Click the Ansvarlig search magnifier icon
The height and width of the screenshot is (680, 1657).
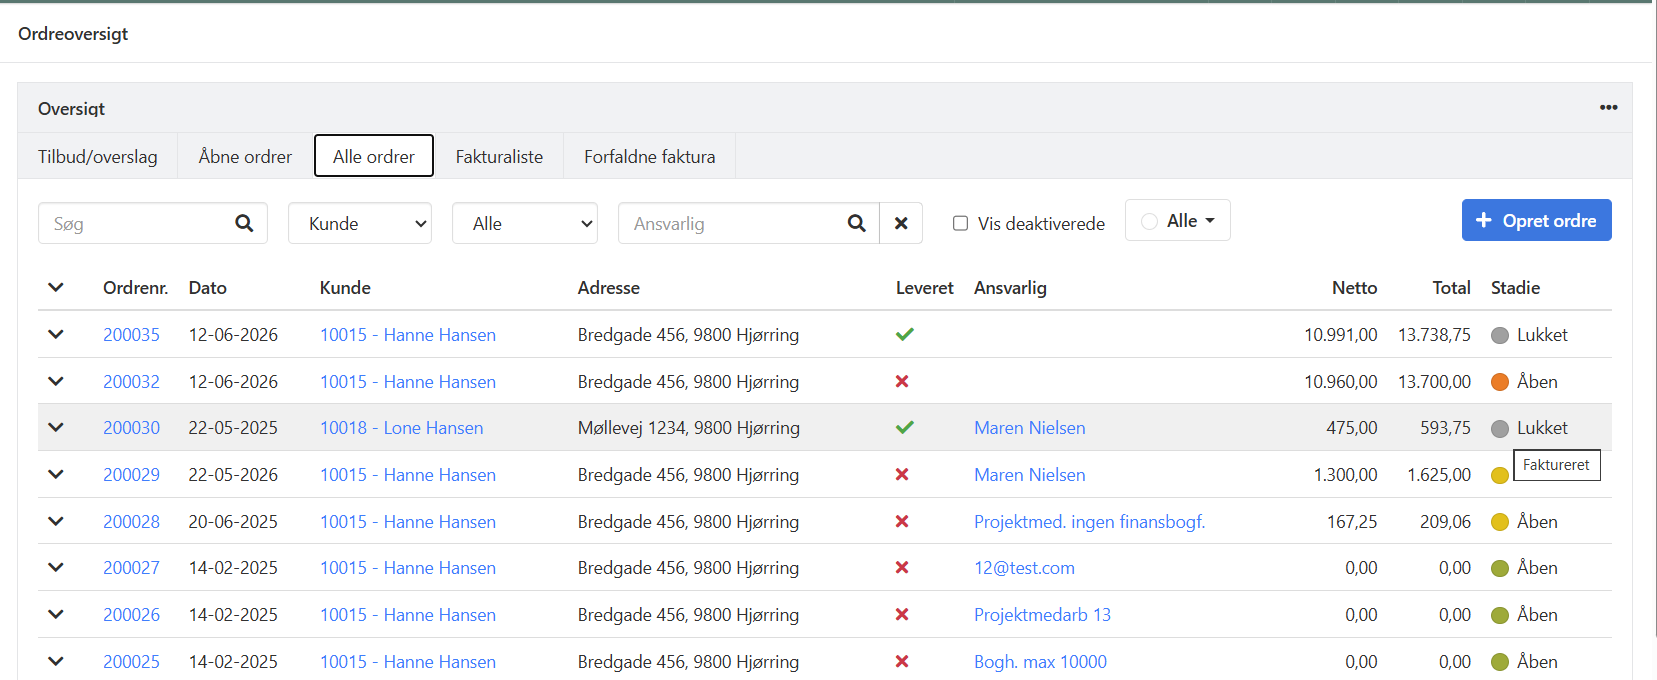click(856, 223)
